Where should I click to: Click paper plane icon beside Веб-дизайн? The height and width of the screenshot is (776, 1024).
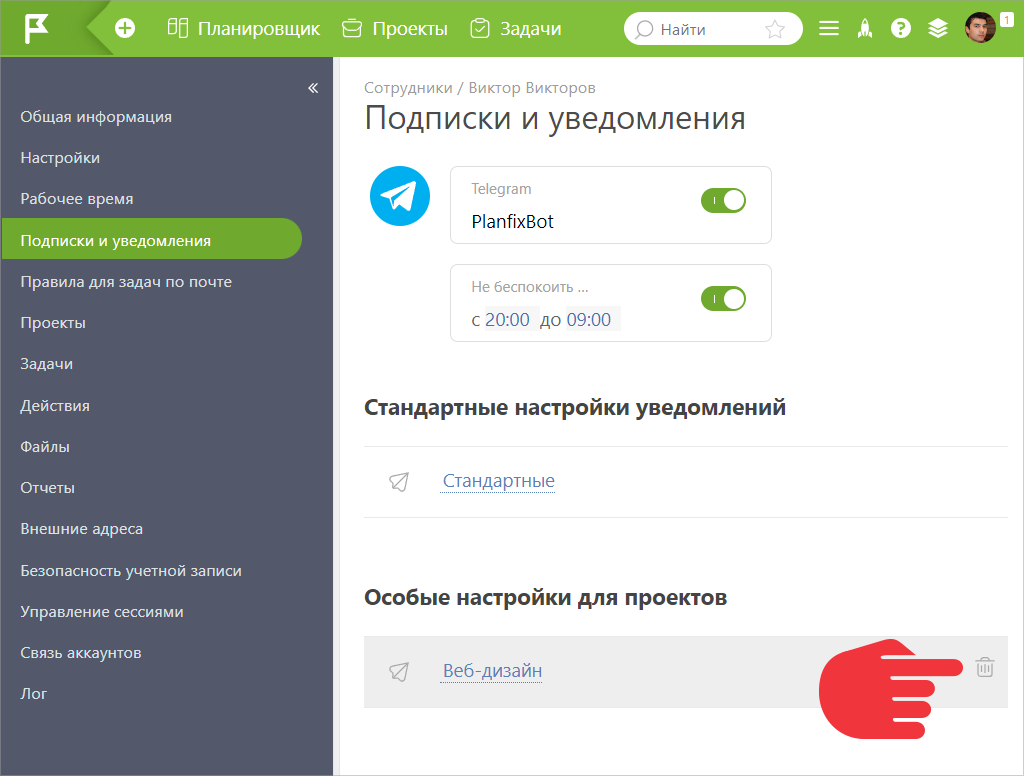pyautogui.click(x=399, y=671)
